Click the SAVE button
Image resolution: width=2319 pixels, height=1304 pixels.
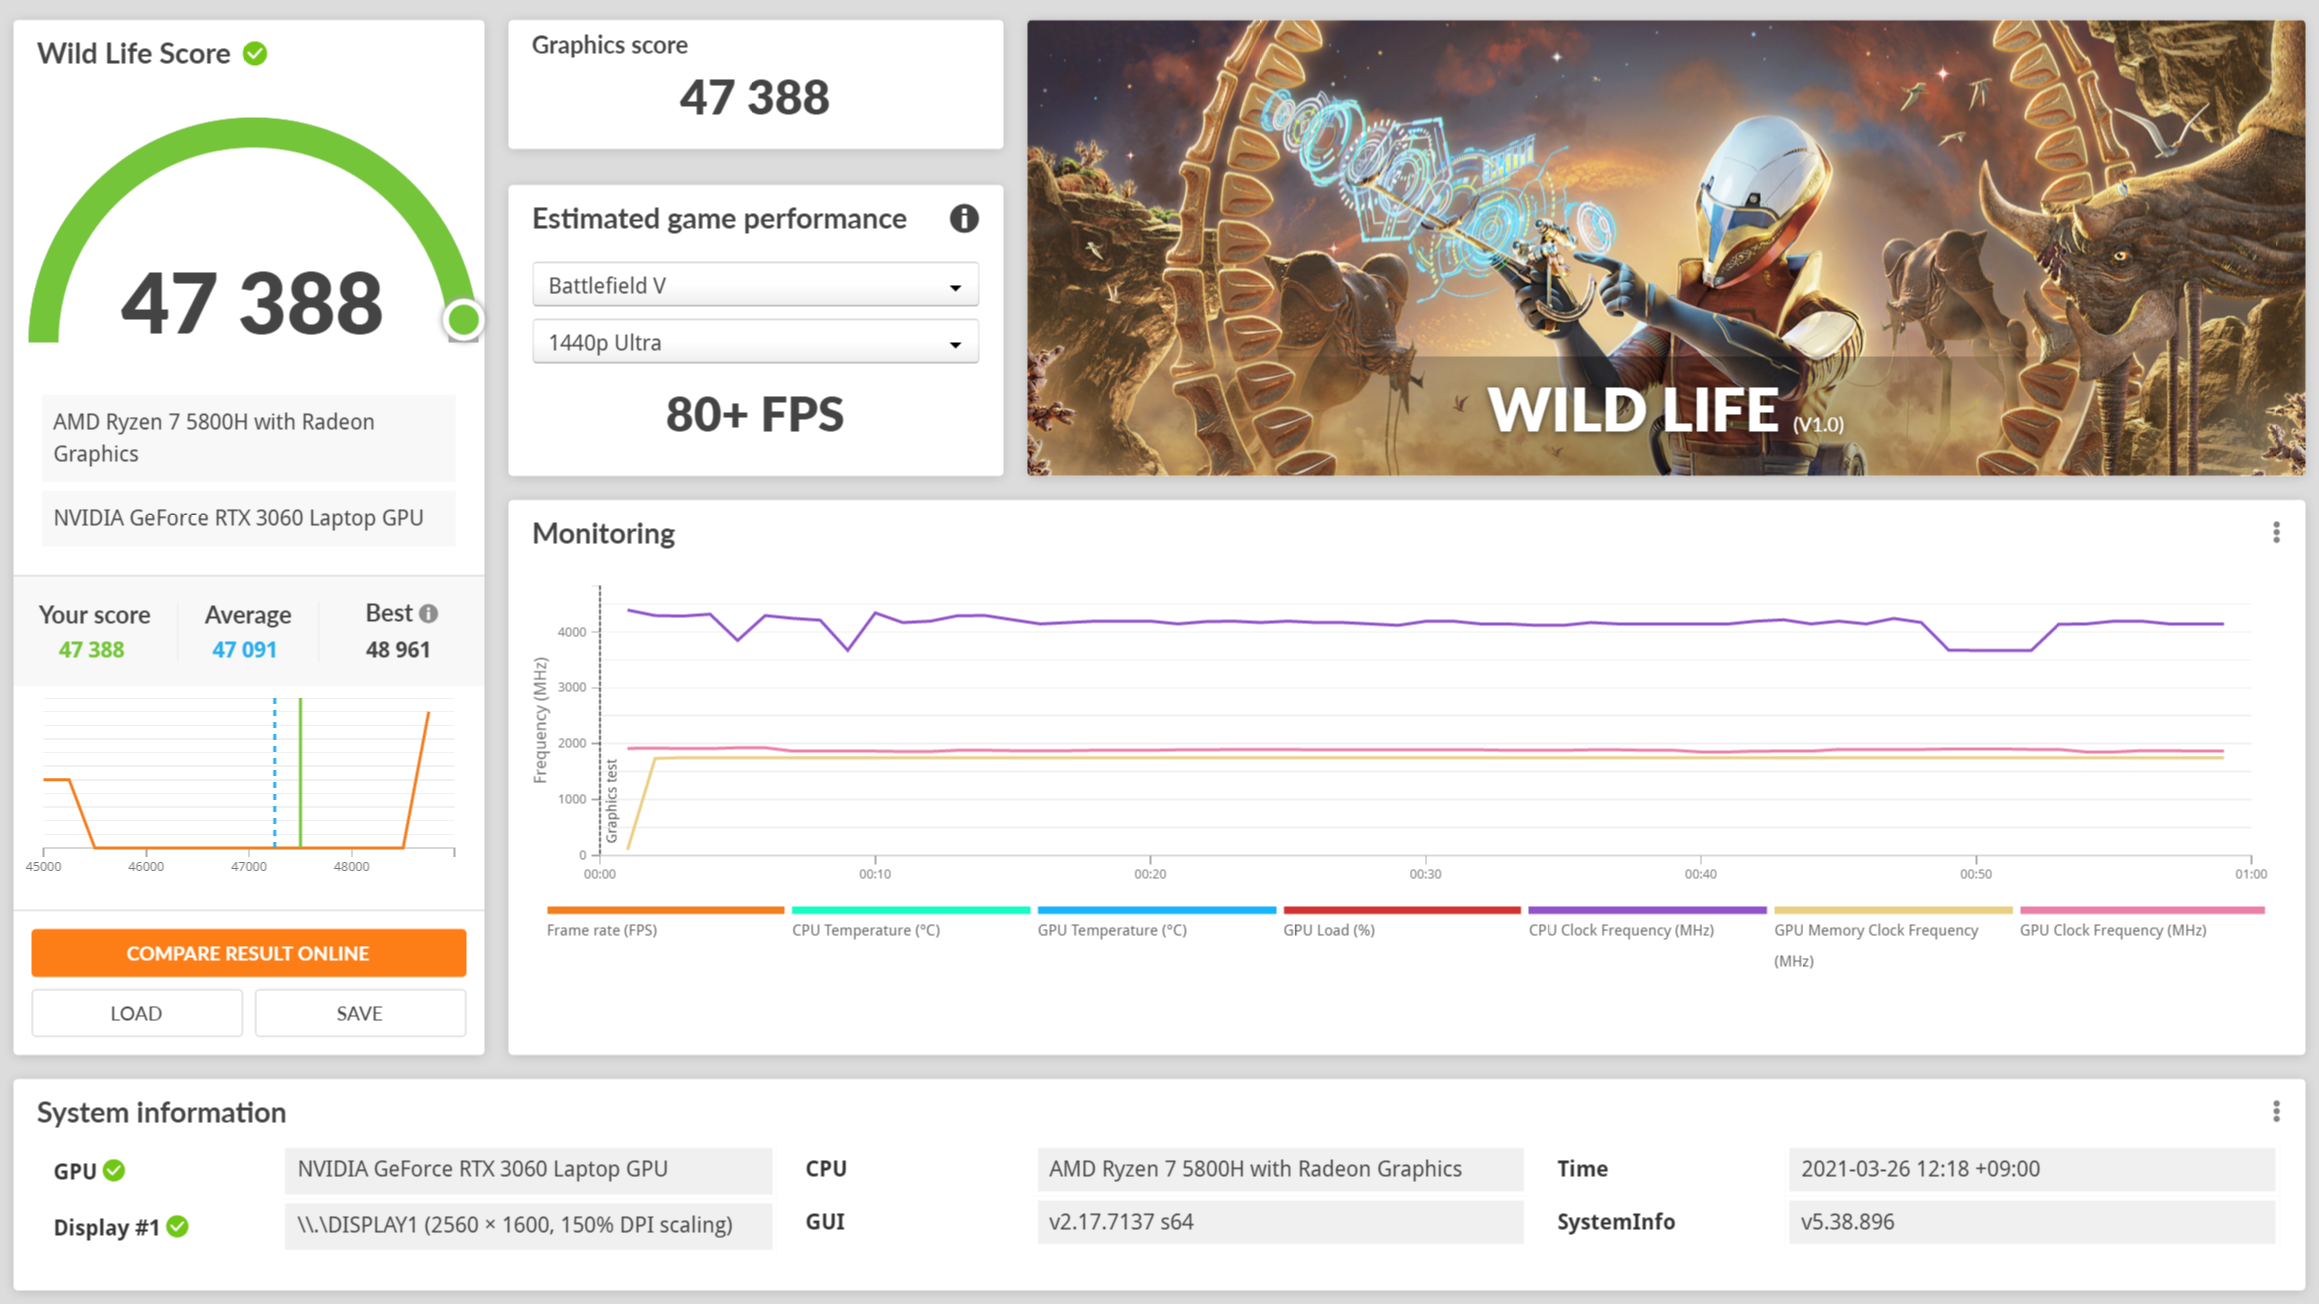[x=359, y=1013]
